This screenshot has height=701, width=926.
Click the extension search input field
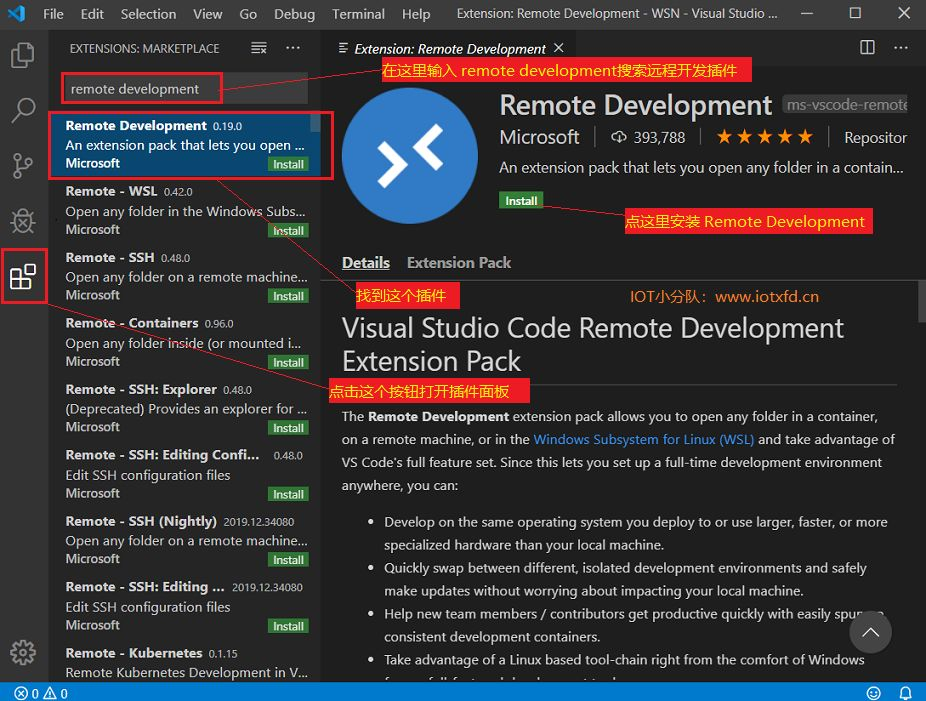point(185,89)
